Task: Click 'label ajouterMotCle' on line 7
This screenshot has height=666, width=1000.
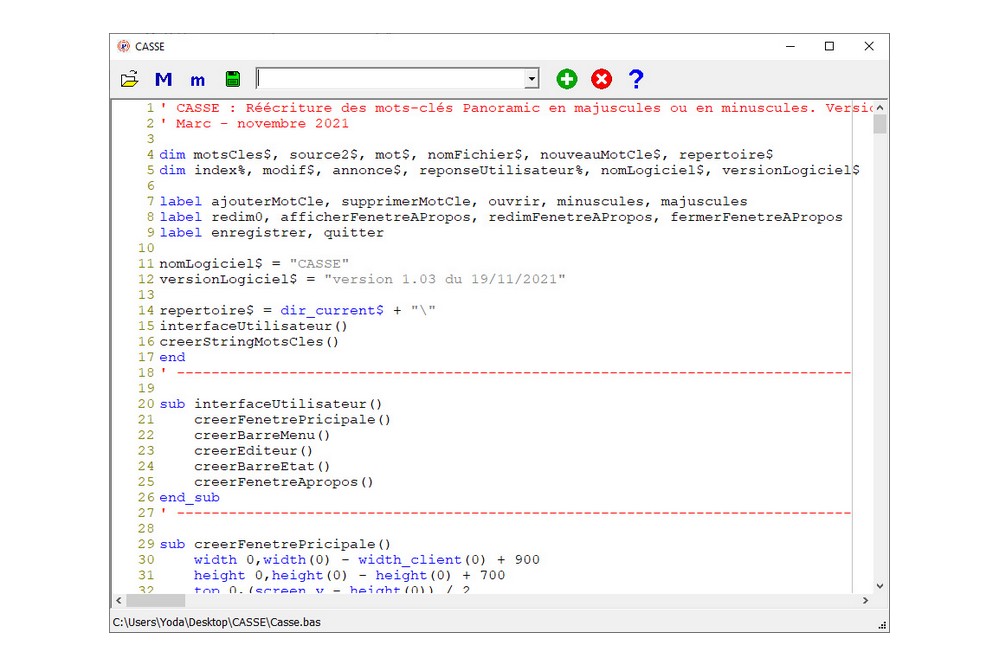Action: tap(242, 201)
